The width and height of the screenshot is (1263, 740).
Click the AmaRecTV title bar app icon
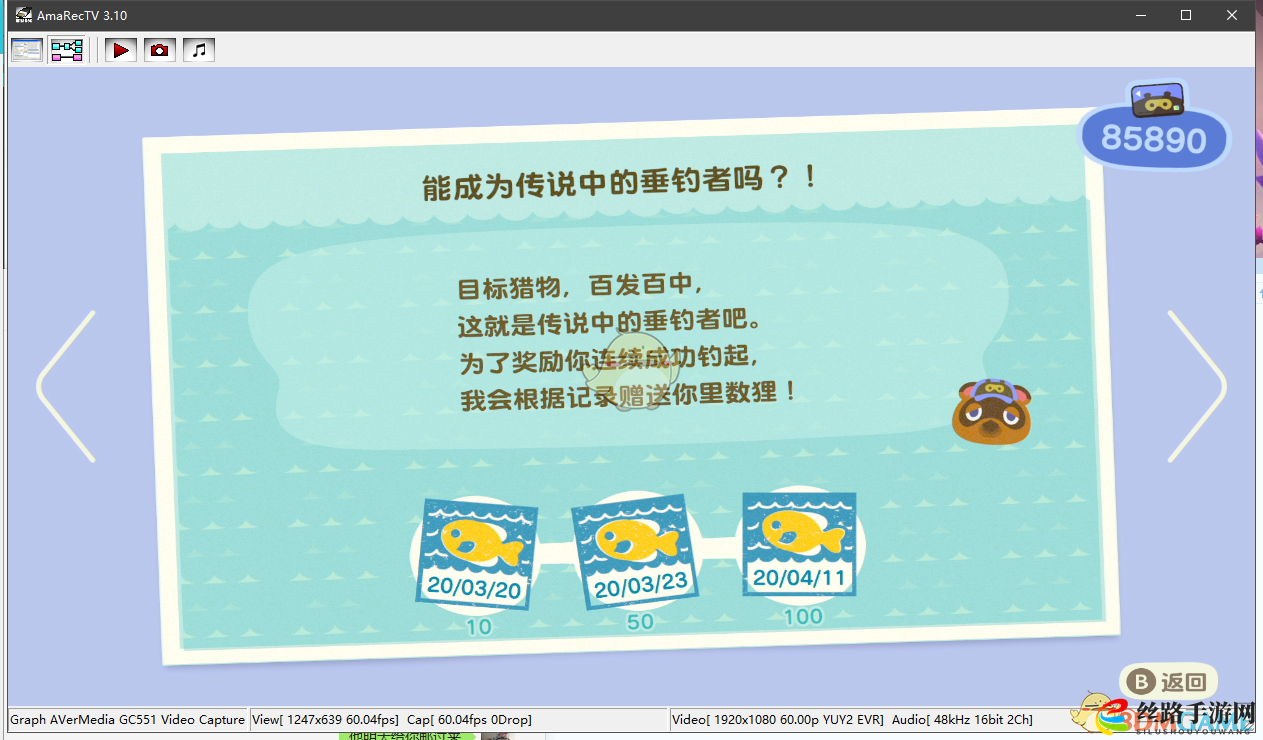23,15
